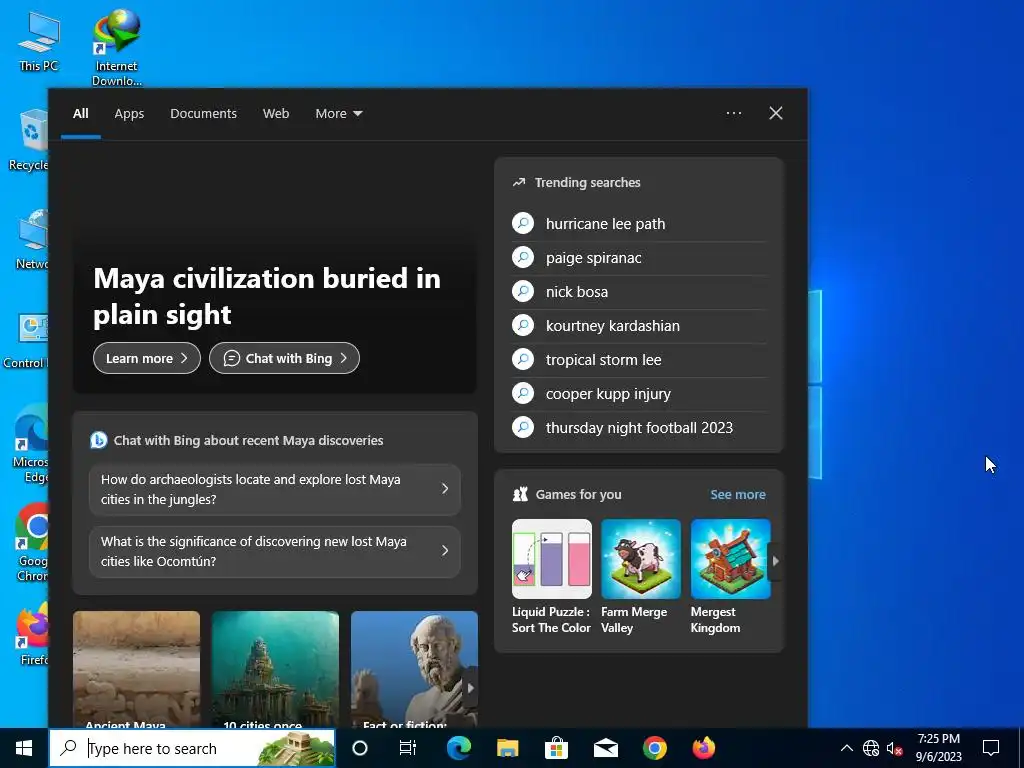Select the This PC desktop icon
This screenshot has width=1024, height=768.
[x=38, y=40]
